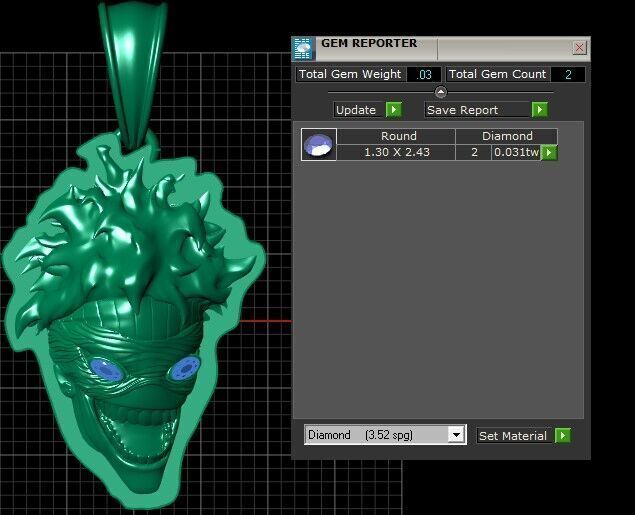Select the left blue gem eye on model
This screenshot has width=635, height=515.
coord(106,370)
